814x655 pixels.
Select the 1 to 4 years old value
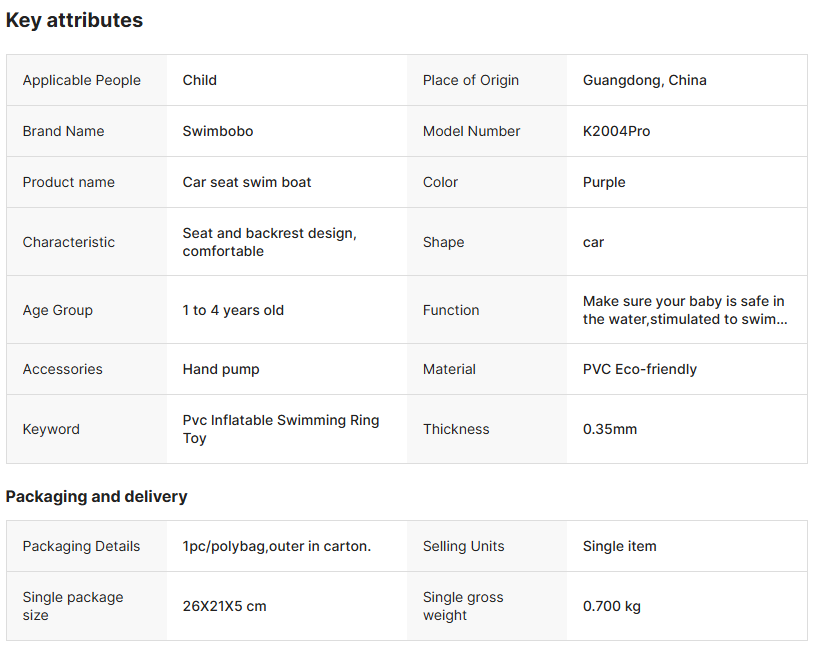coord(233,310)
